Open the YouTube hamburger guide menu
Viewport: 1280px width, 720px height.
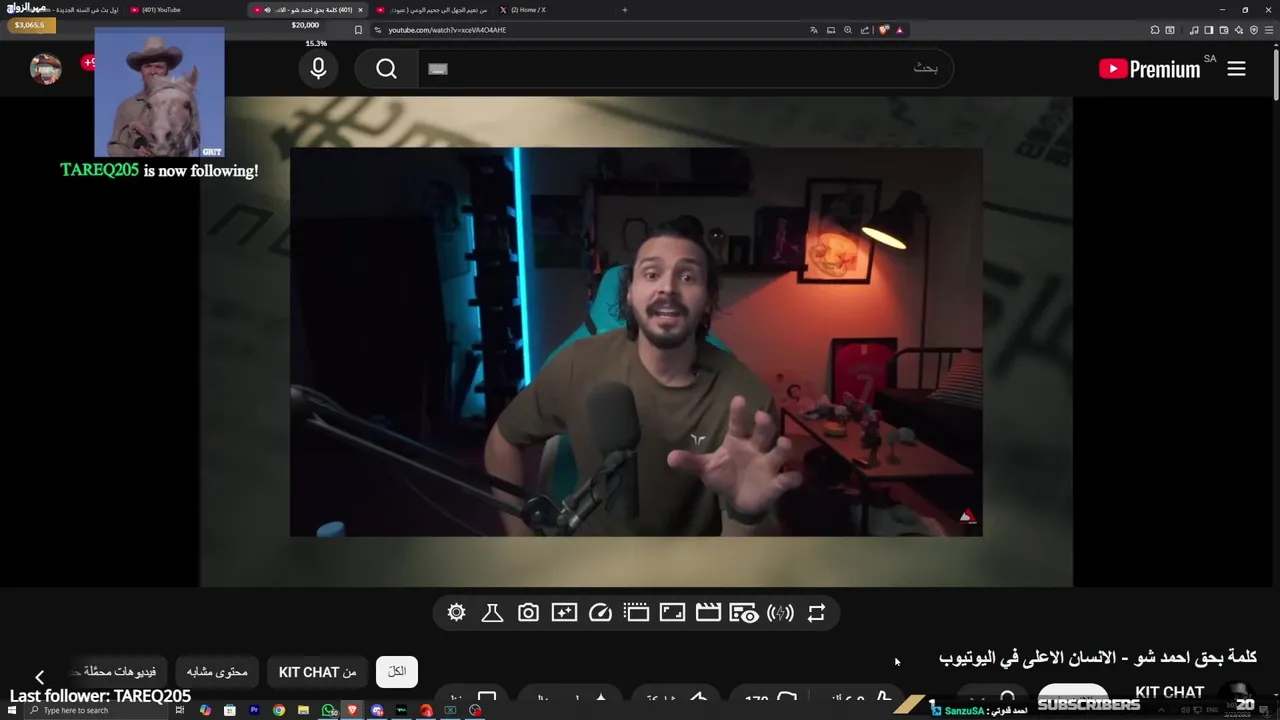coord(1237,69)
